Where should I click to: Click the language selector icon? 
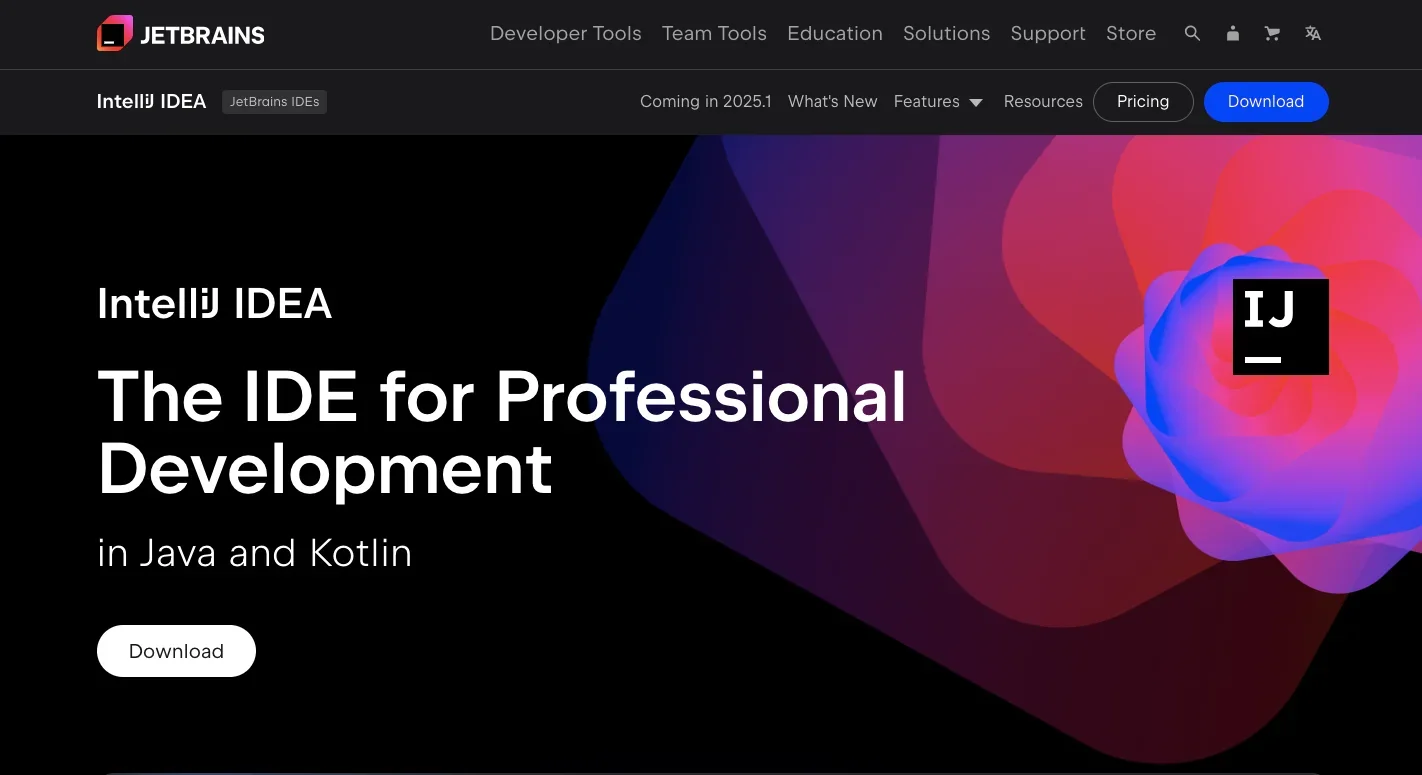coord(1313,34)
